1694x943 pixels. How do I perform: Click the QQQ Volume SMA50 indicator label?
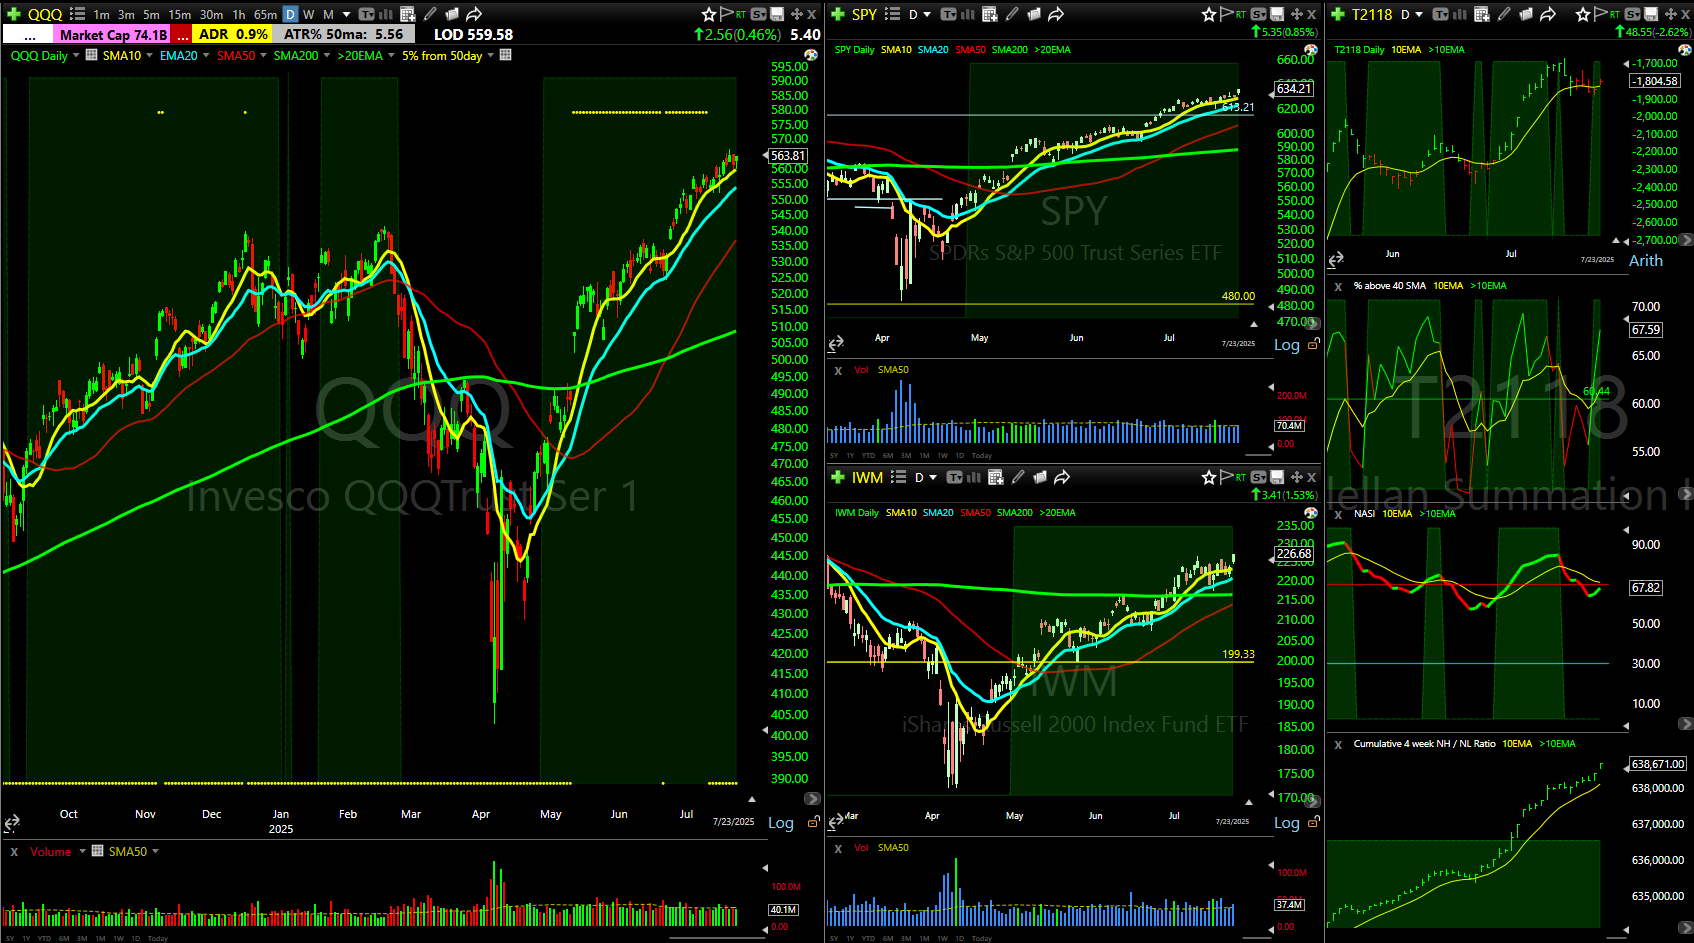pyautogui.click(x=127, y=852)
